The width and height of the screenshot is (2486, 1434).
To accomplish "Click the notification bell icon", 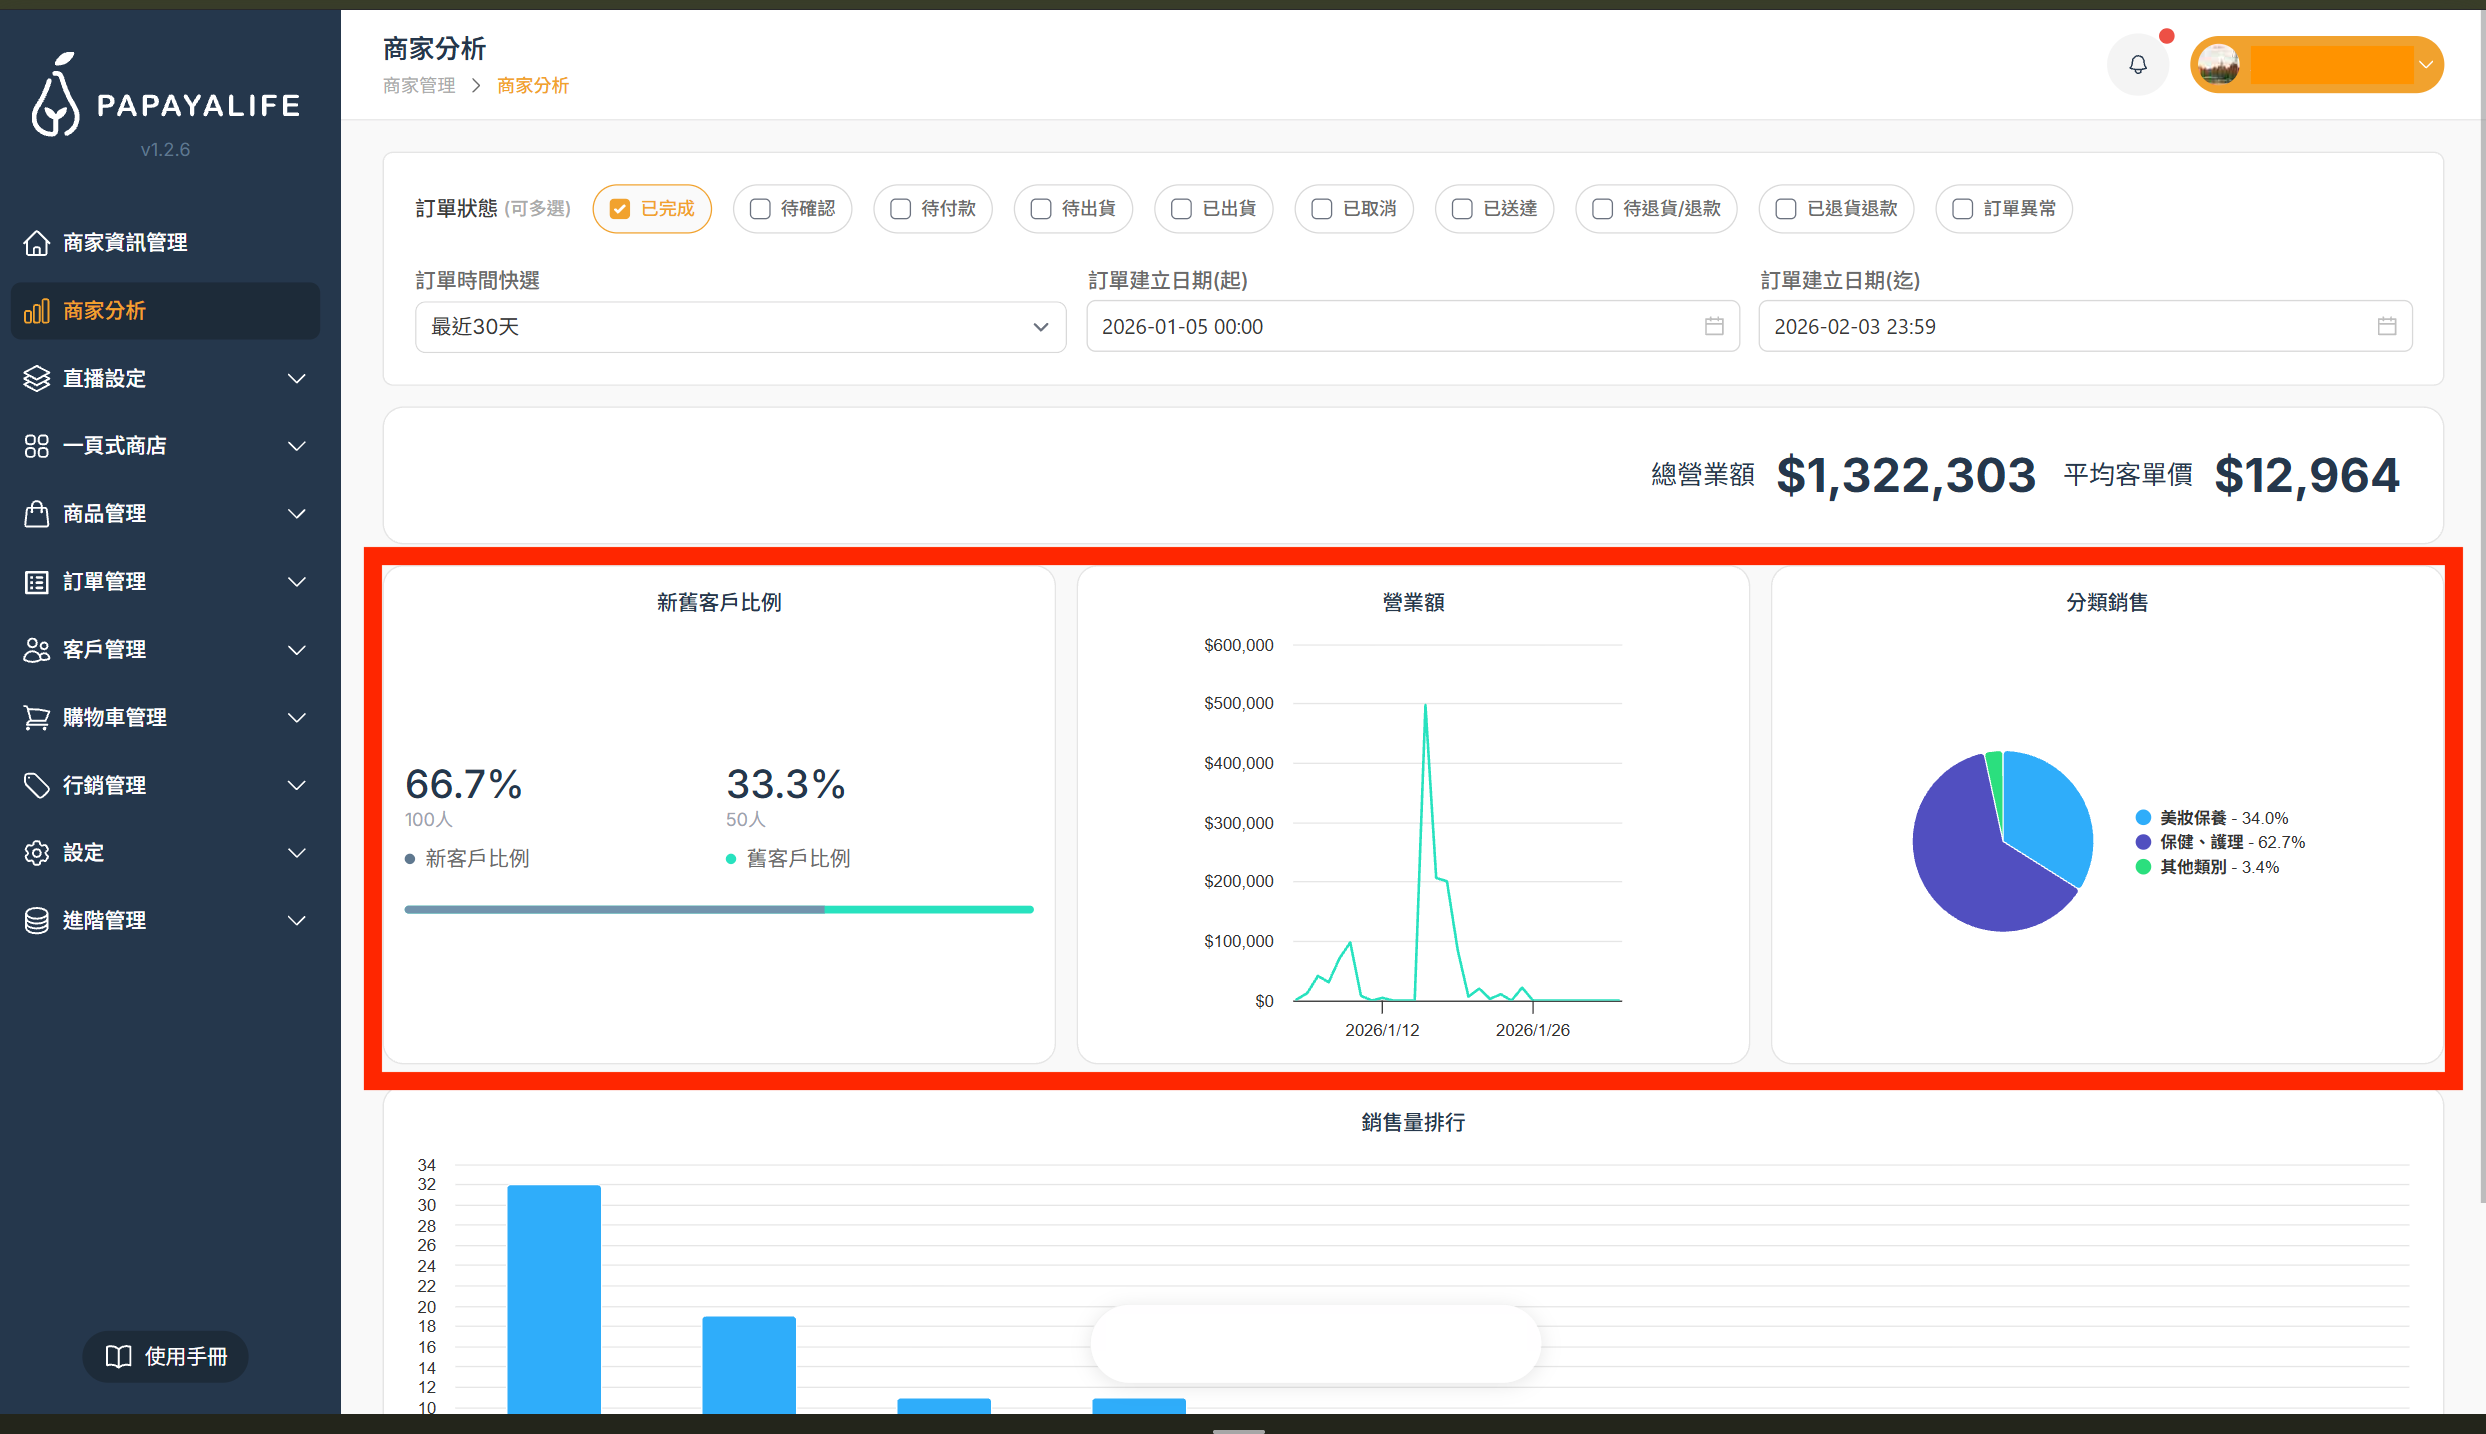I will coord(2137,65).
